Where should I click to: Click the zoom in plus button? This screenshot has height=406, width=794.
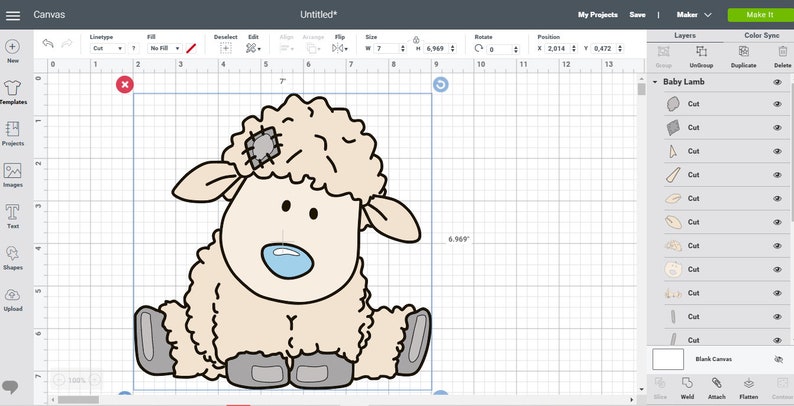(x=95, y=380)
